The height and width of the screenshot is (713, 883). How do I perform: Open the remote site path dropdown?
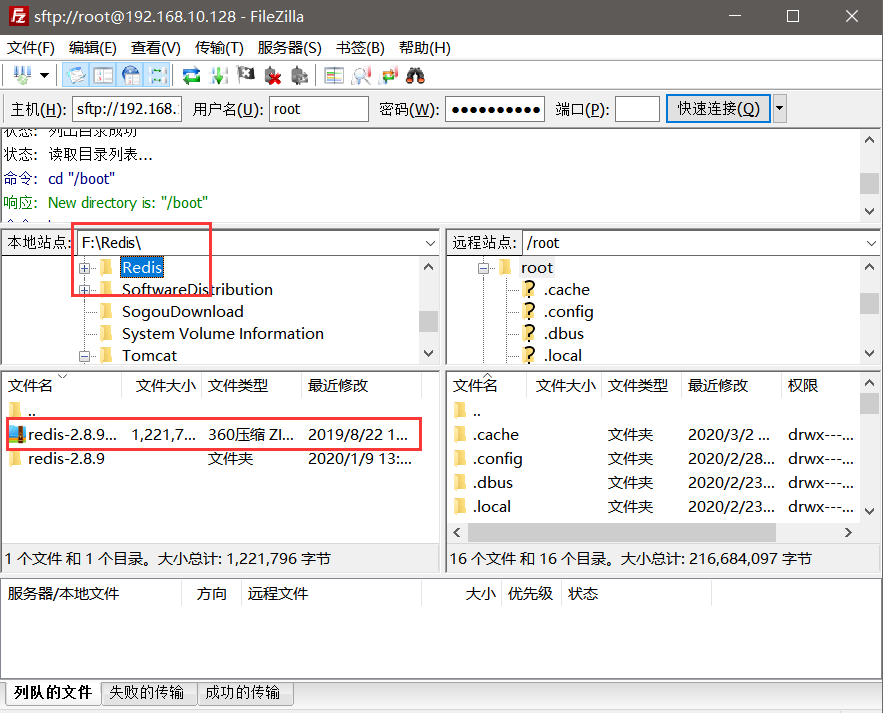point(871,243)
